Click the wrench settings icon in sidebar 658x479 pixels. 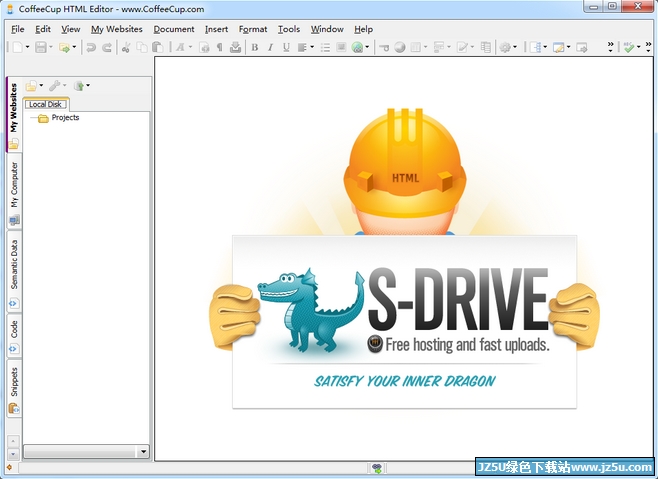pos(55,86)
